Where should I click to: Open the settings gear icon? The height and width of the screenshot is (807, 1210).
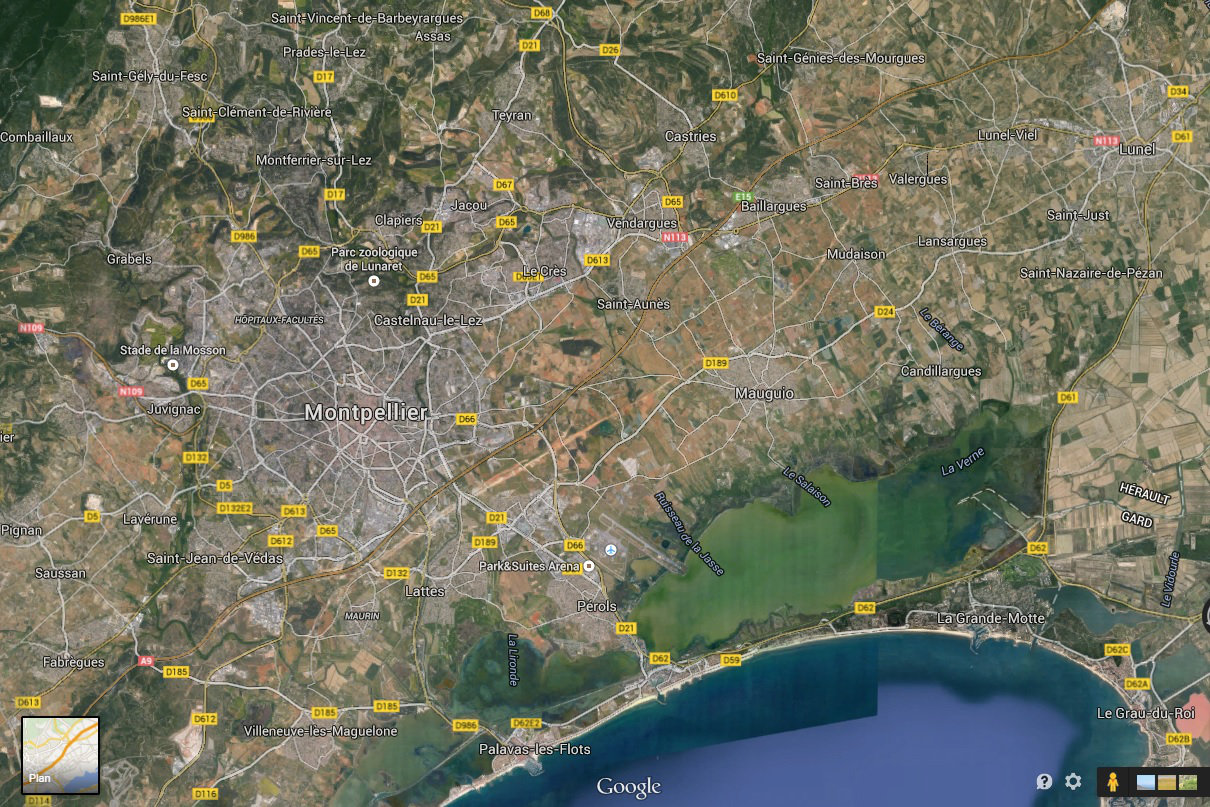click(1073, 781)
